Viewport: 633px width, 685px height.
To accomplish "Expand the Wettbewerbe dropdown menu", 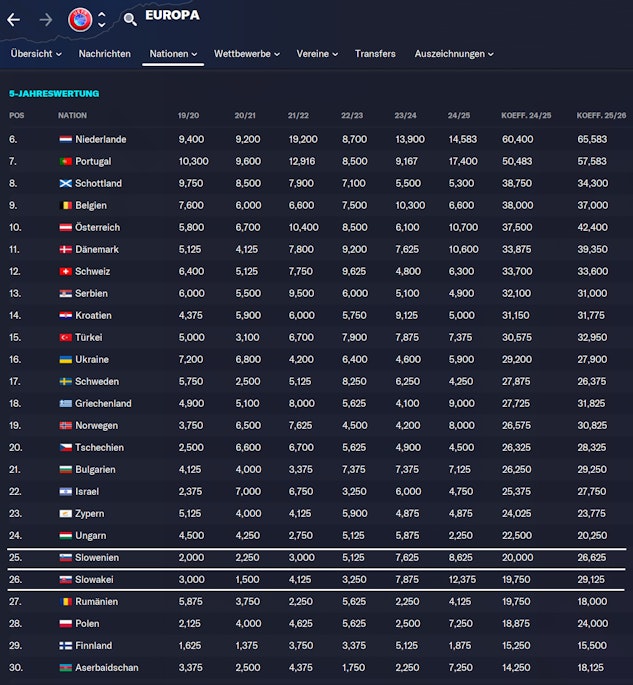I will (248, 54).
